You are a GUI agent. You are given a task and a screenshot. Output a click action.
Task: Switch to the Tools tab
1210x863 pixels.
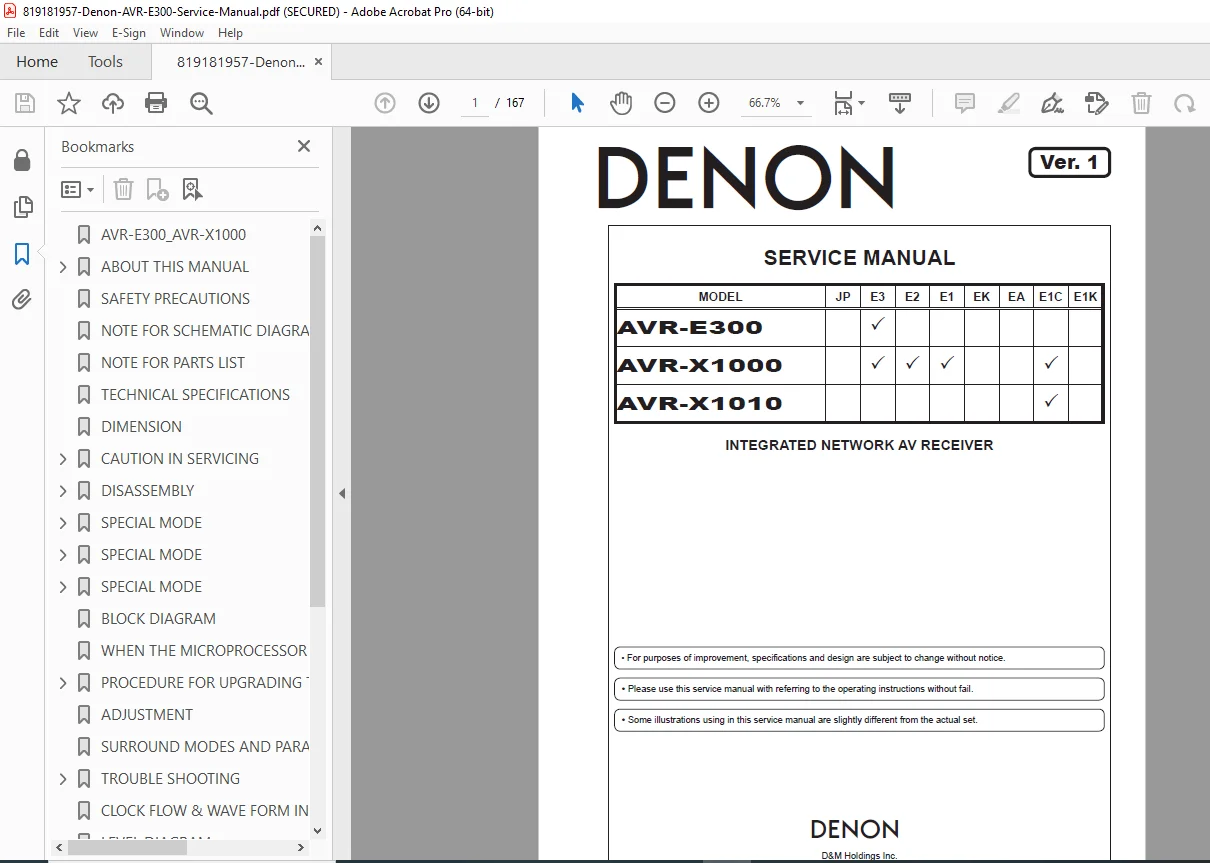[105, 62]
